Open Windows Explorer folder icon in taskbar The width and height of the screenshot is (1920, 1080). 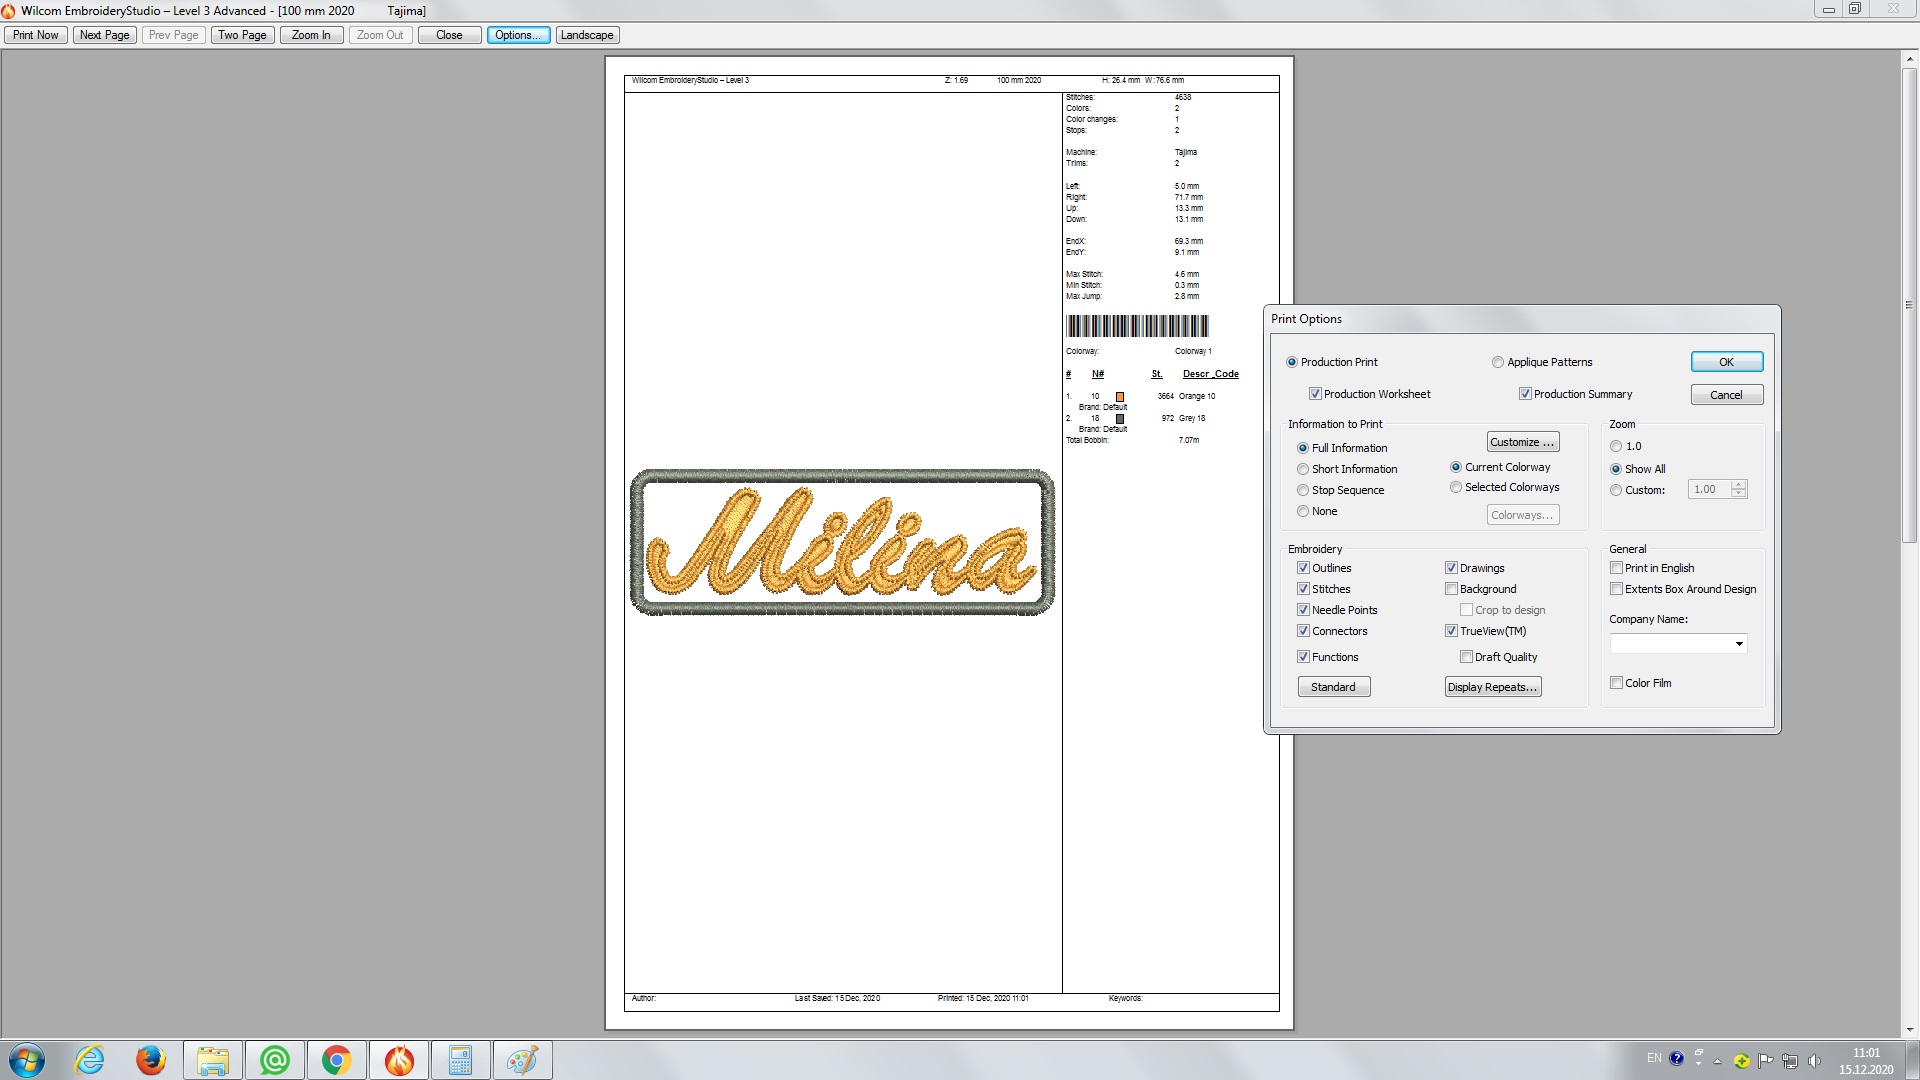[212, 1060]
